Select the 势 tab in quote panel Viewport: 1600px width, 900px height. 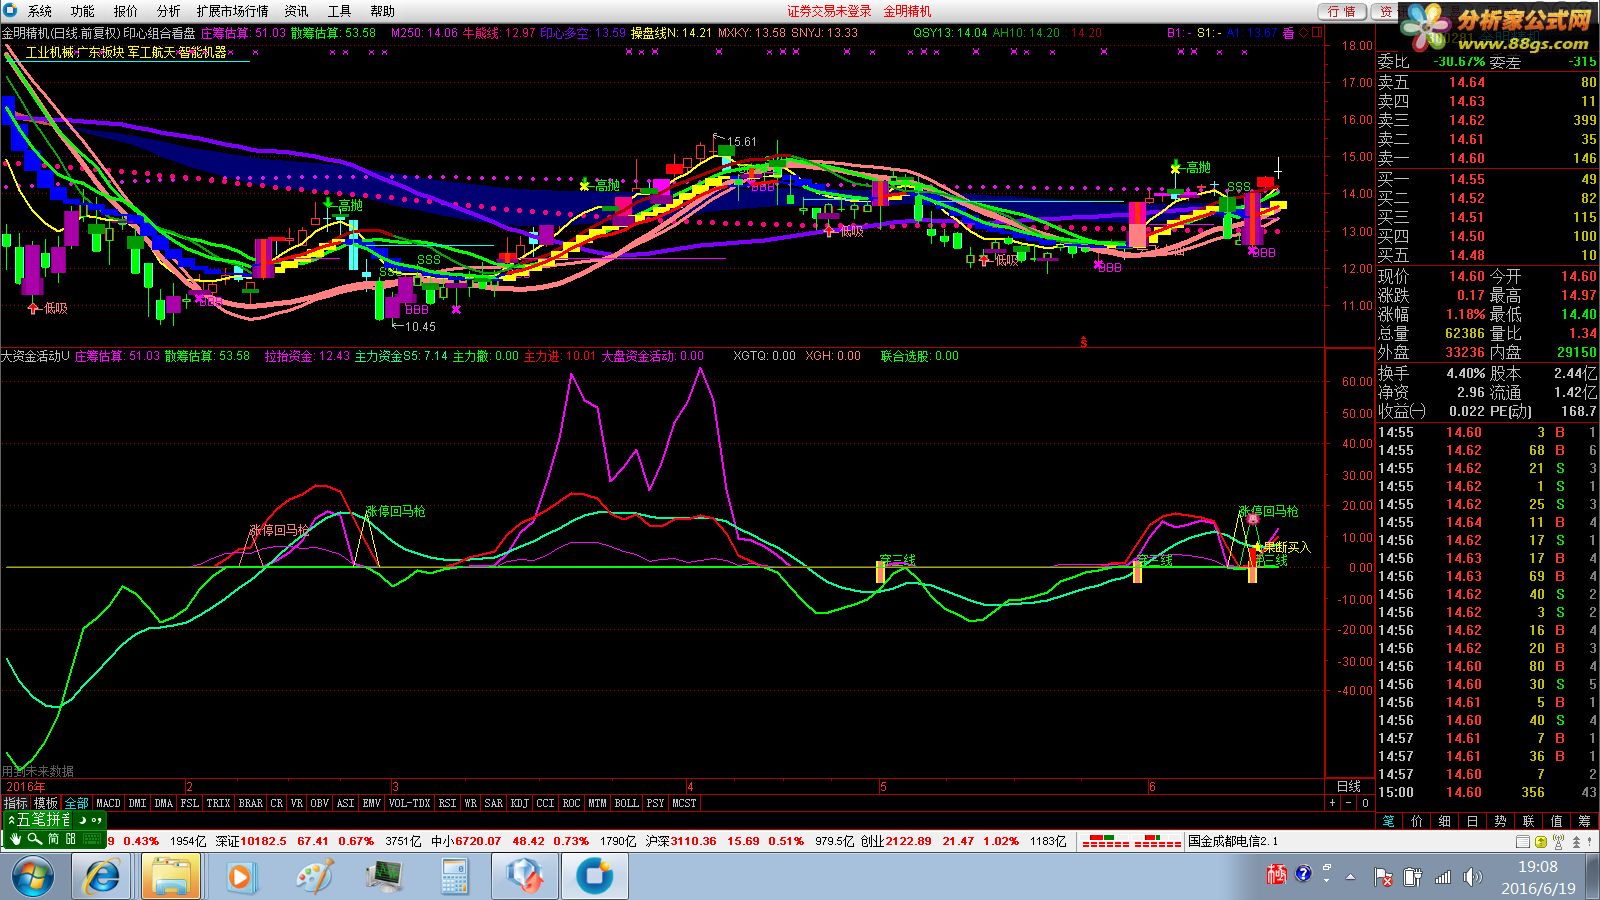click(x=1500, y=821)
